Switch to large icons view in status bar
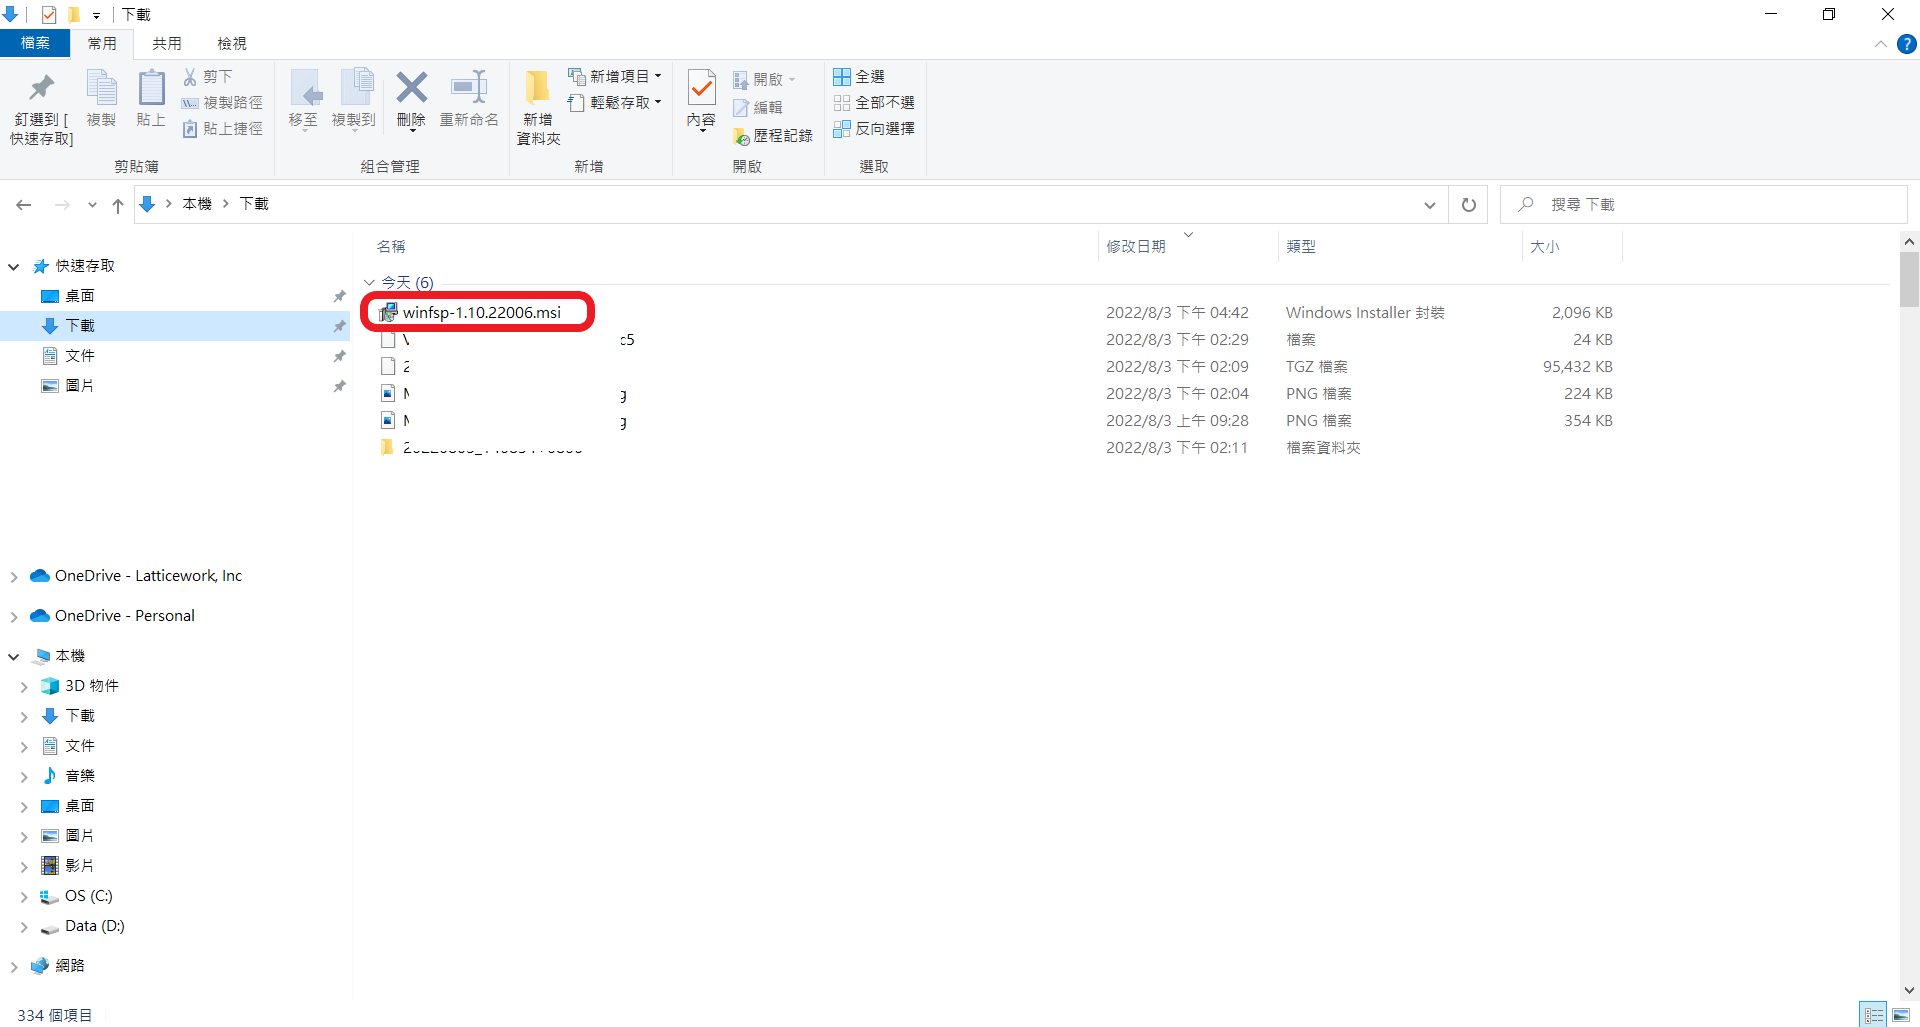Image resolution: width=1920 pixels, height=1027 pixels. pyautogui.click(x=1901, y=1015)
